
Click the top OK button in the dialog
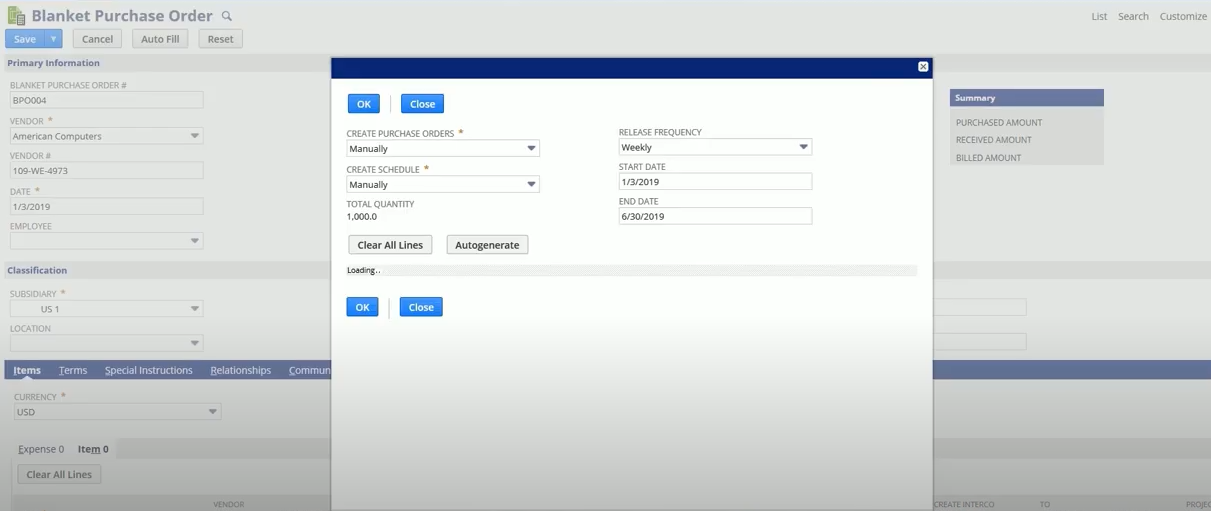pyautogui.click(x=363, y=104)
